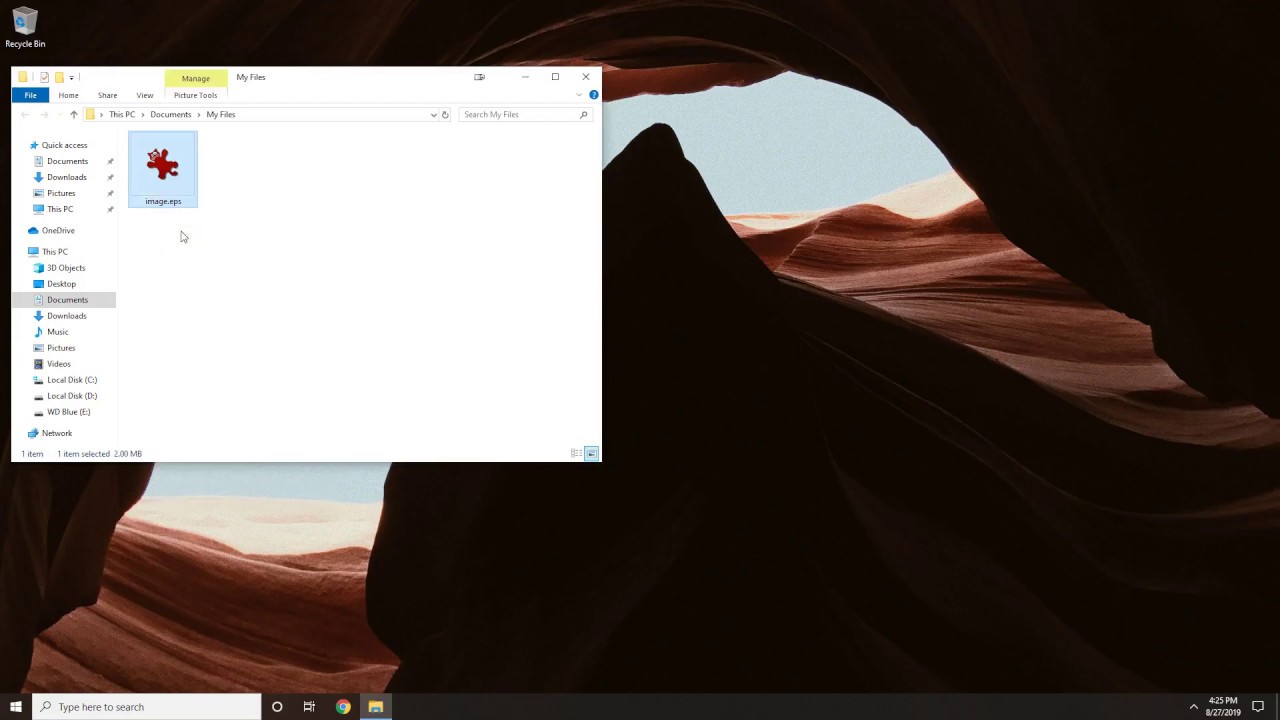Open the Recycle Bin desktop icon
This screenshot has height=720, width=1280.
point(25,28)
